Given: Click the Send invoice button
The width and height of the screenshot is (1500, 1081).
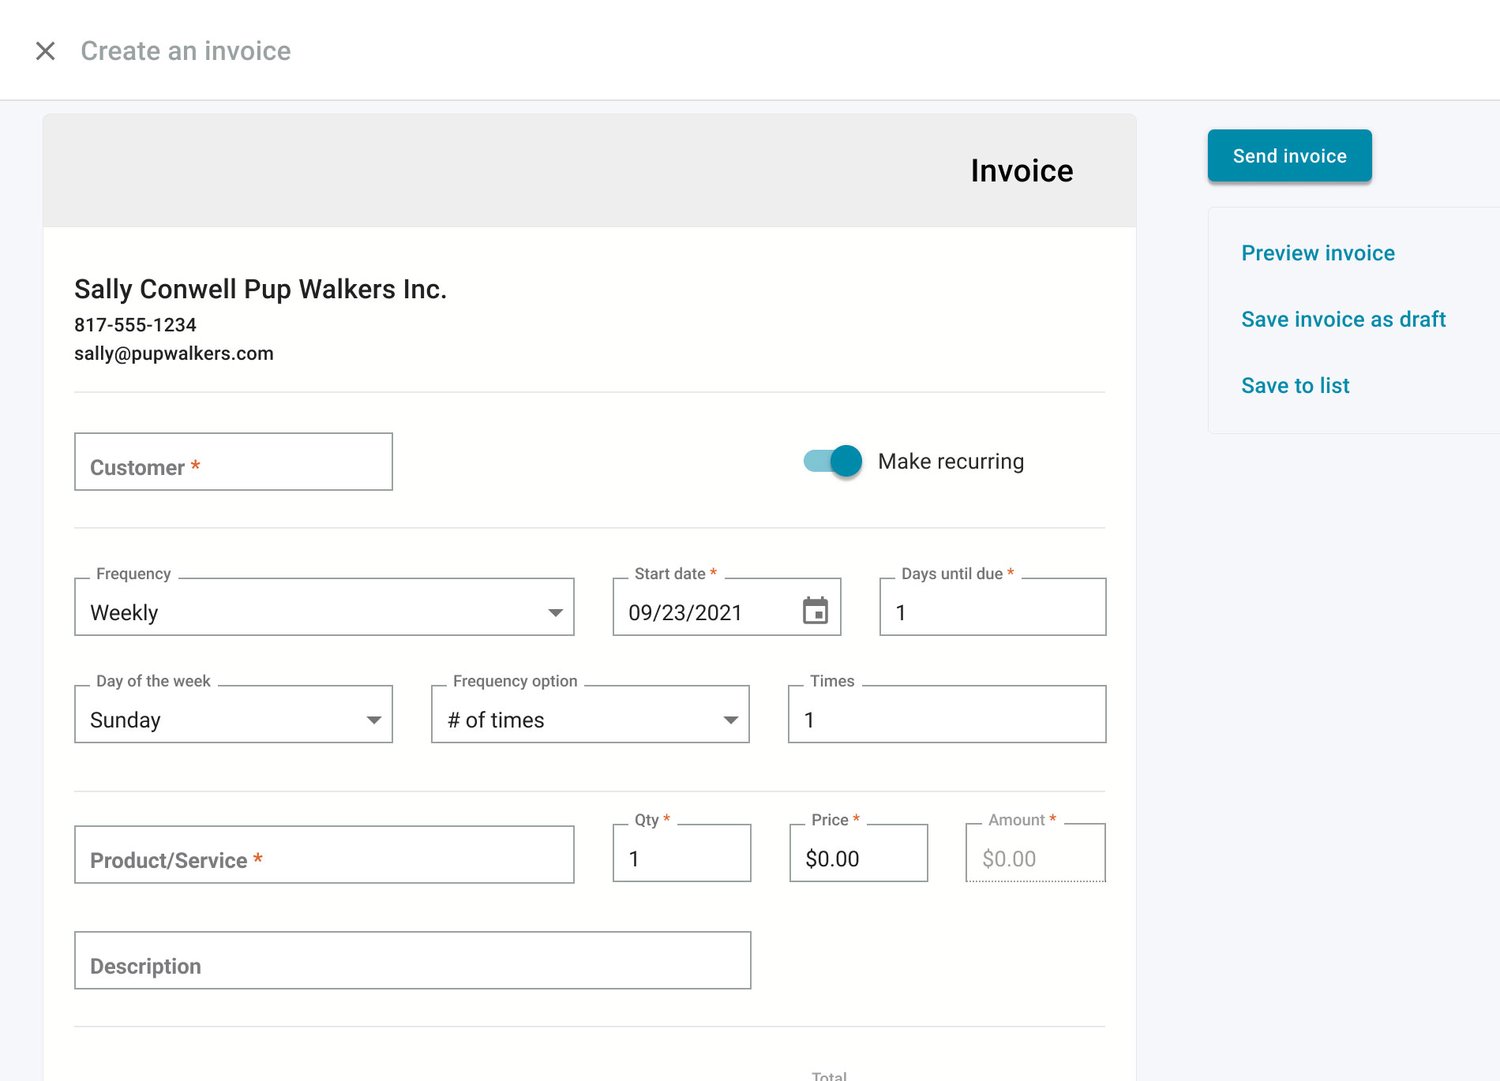Looking at the screenshot, I should (1289, 155).
